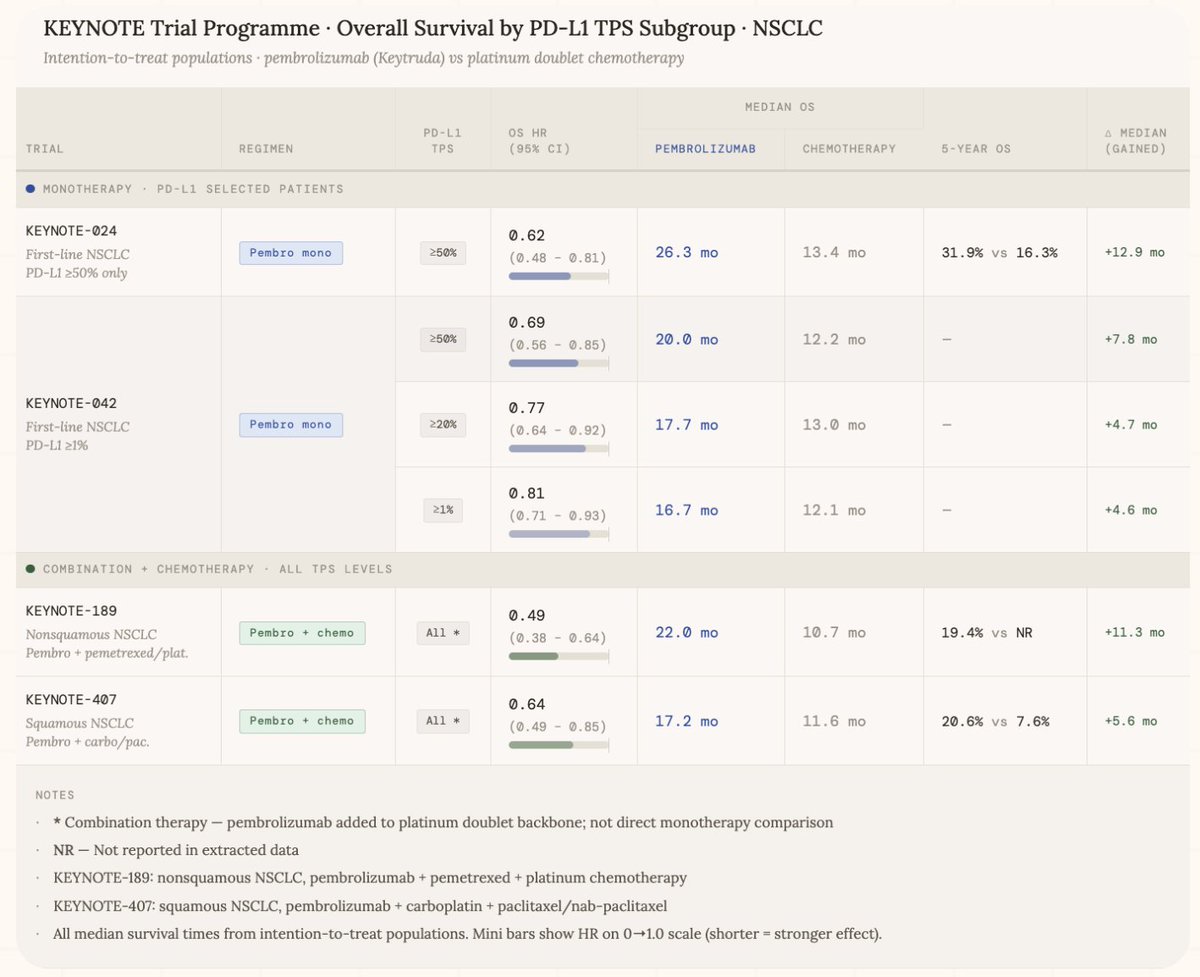Select the PEMBROLIZUMAB sub-column header
1200x977 pixels.
705,148
